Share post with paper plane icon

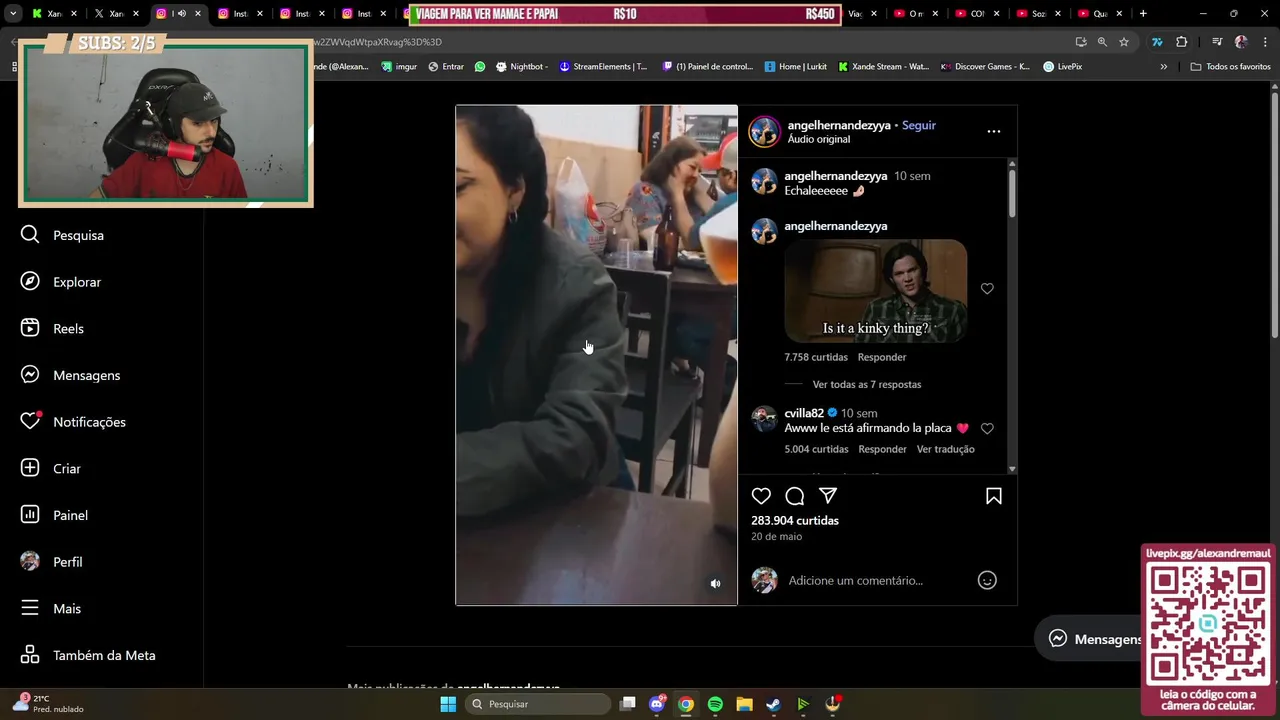tap(828, 496)
